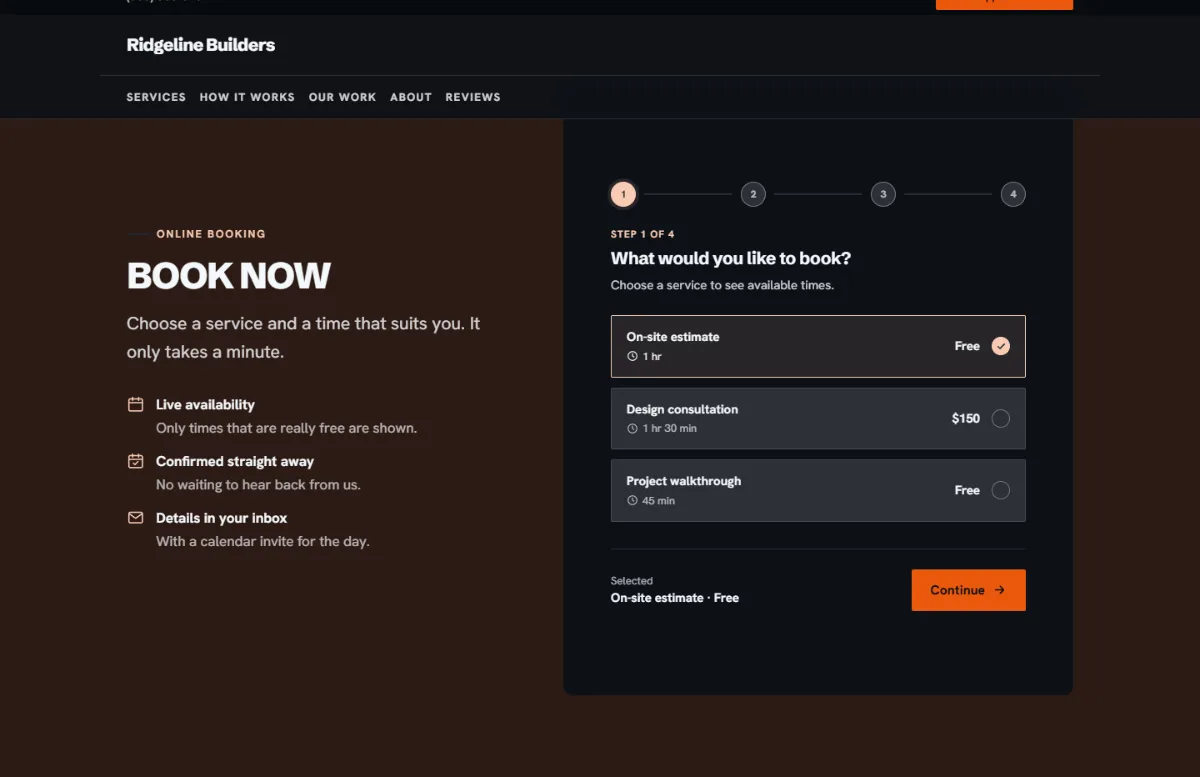1200x777 pixels.
Task: Click the '$150' price text
Action: [x=966, y=418]
